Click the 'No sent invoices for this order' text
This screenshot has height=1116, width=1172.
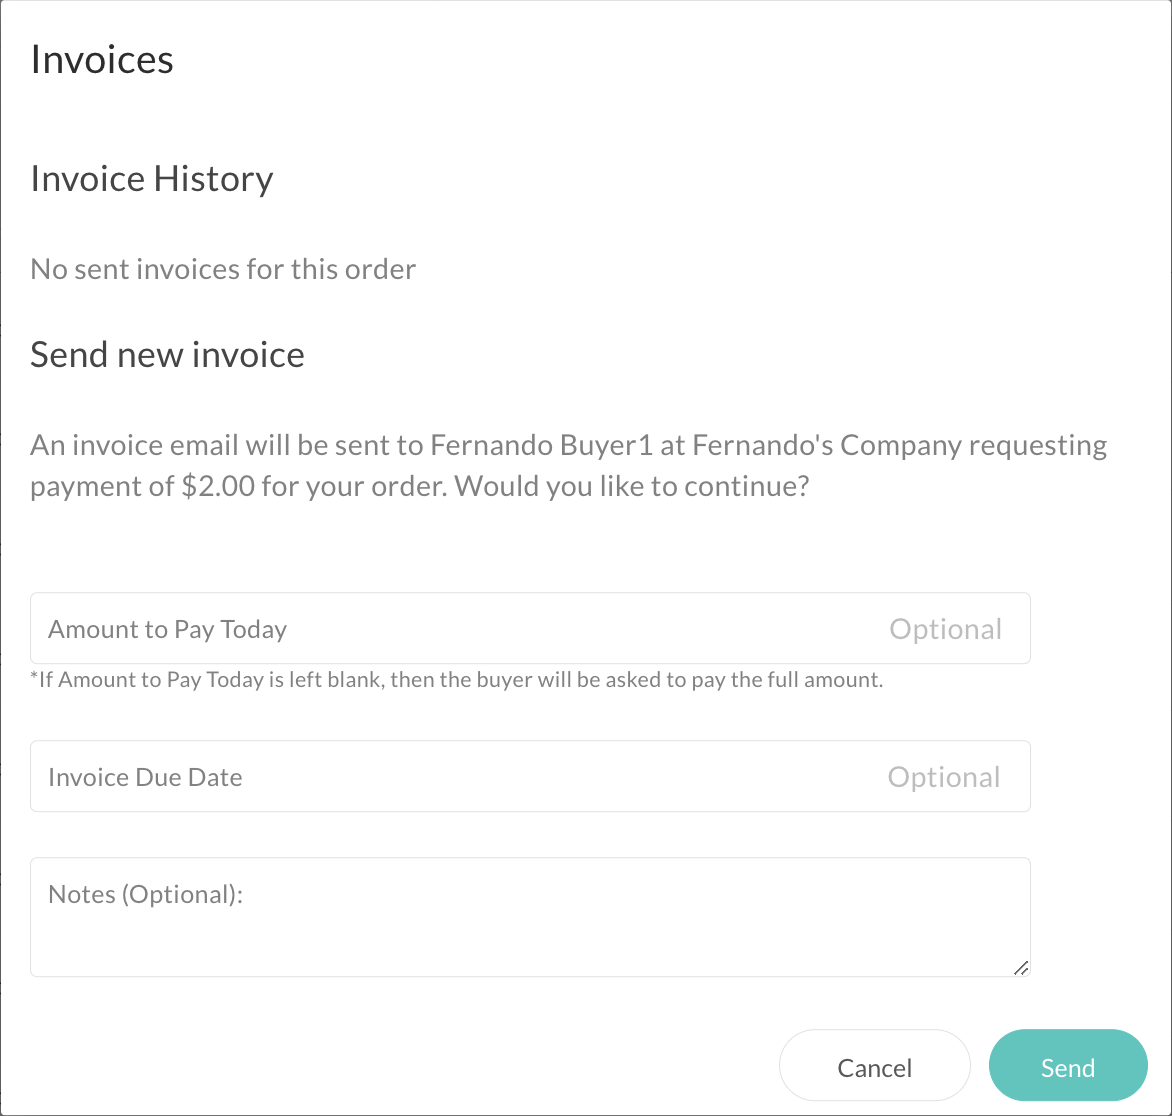point(223,269)
